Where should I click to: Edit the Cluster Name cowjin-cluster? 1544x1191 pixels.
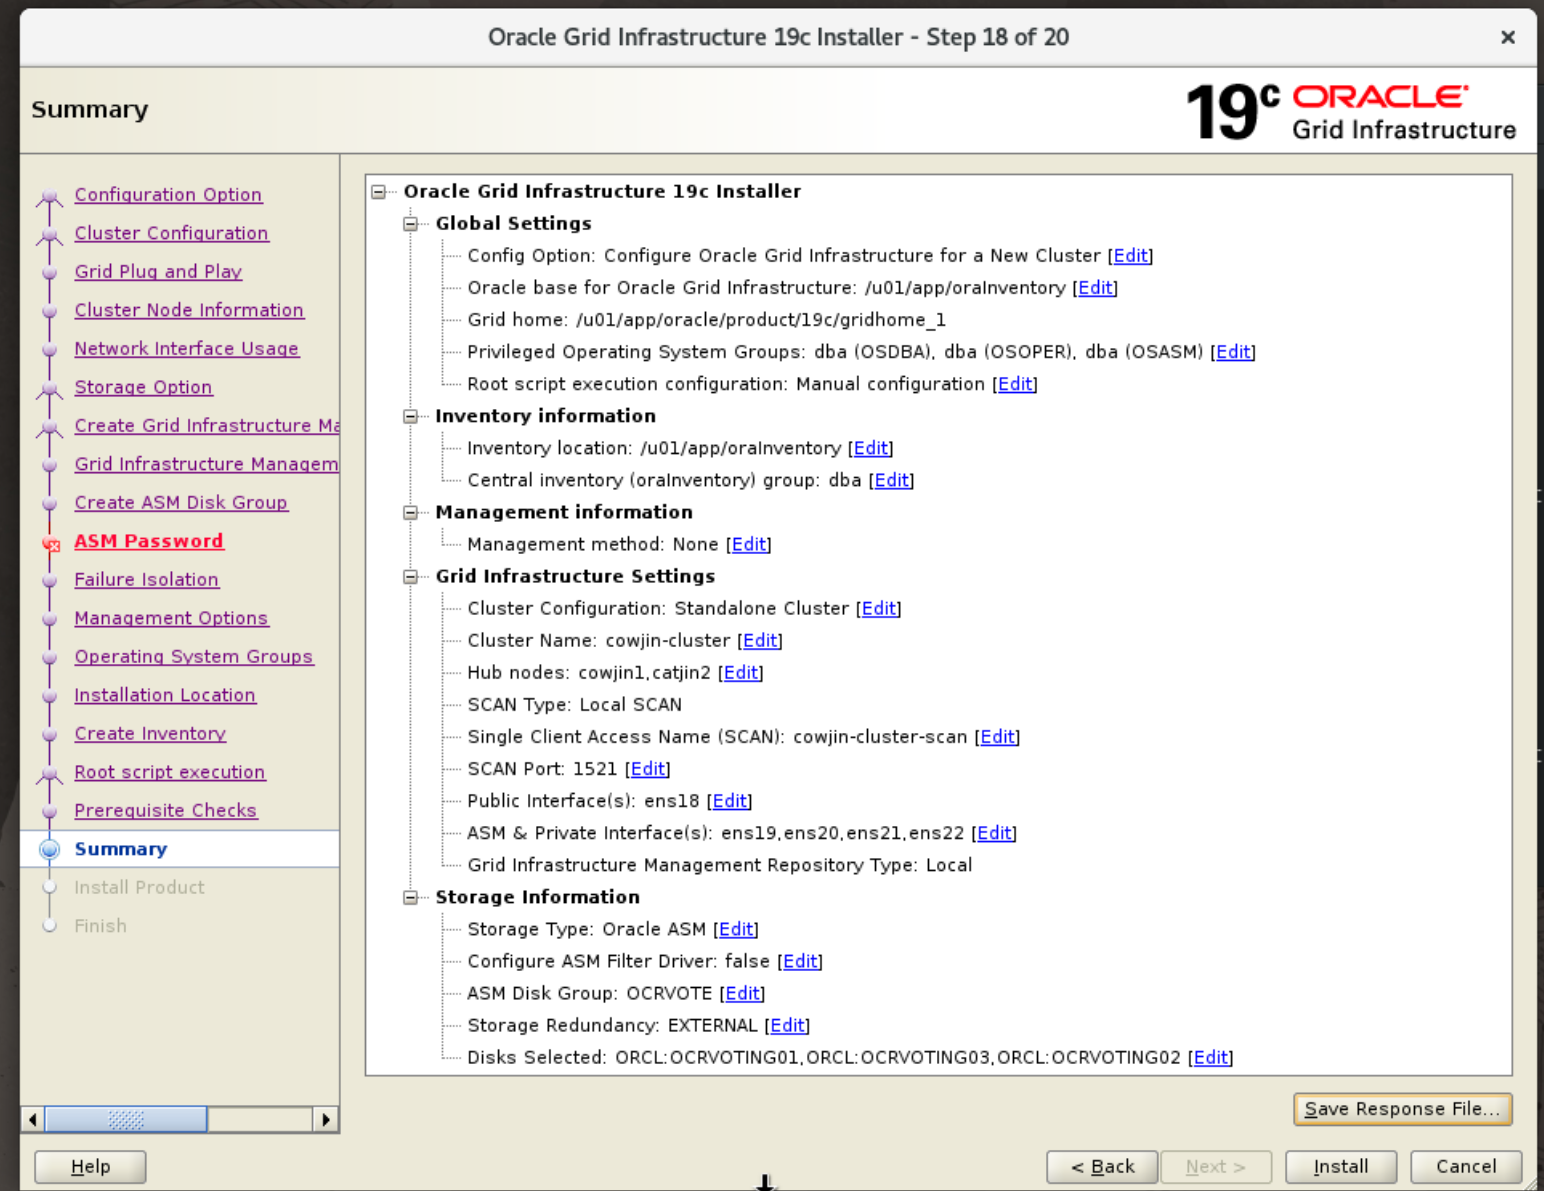coord(760,640)
